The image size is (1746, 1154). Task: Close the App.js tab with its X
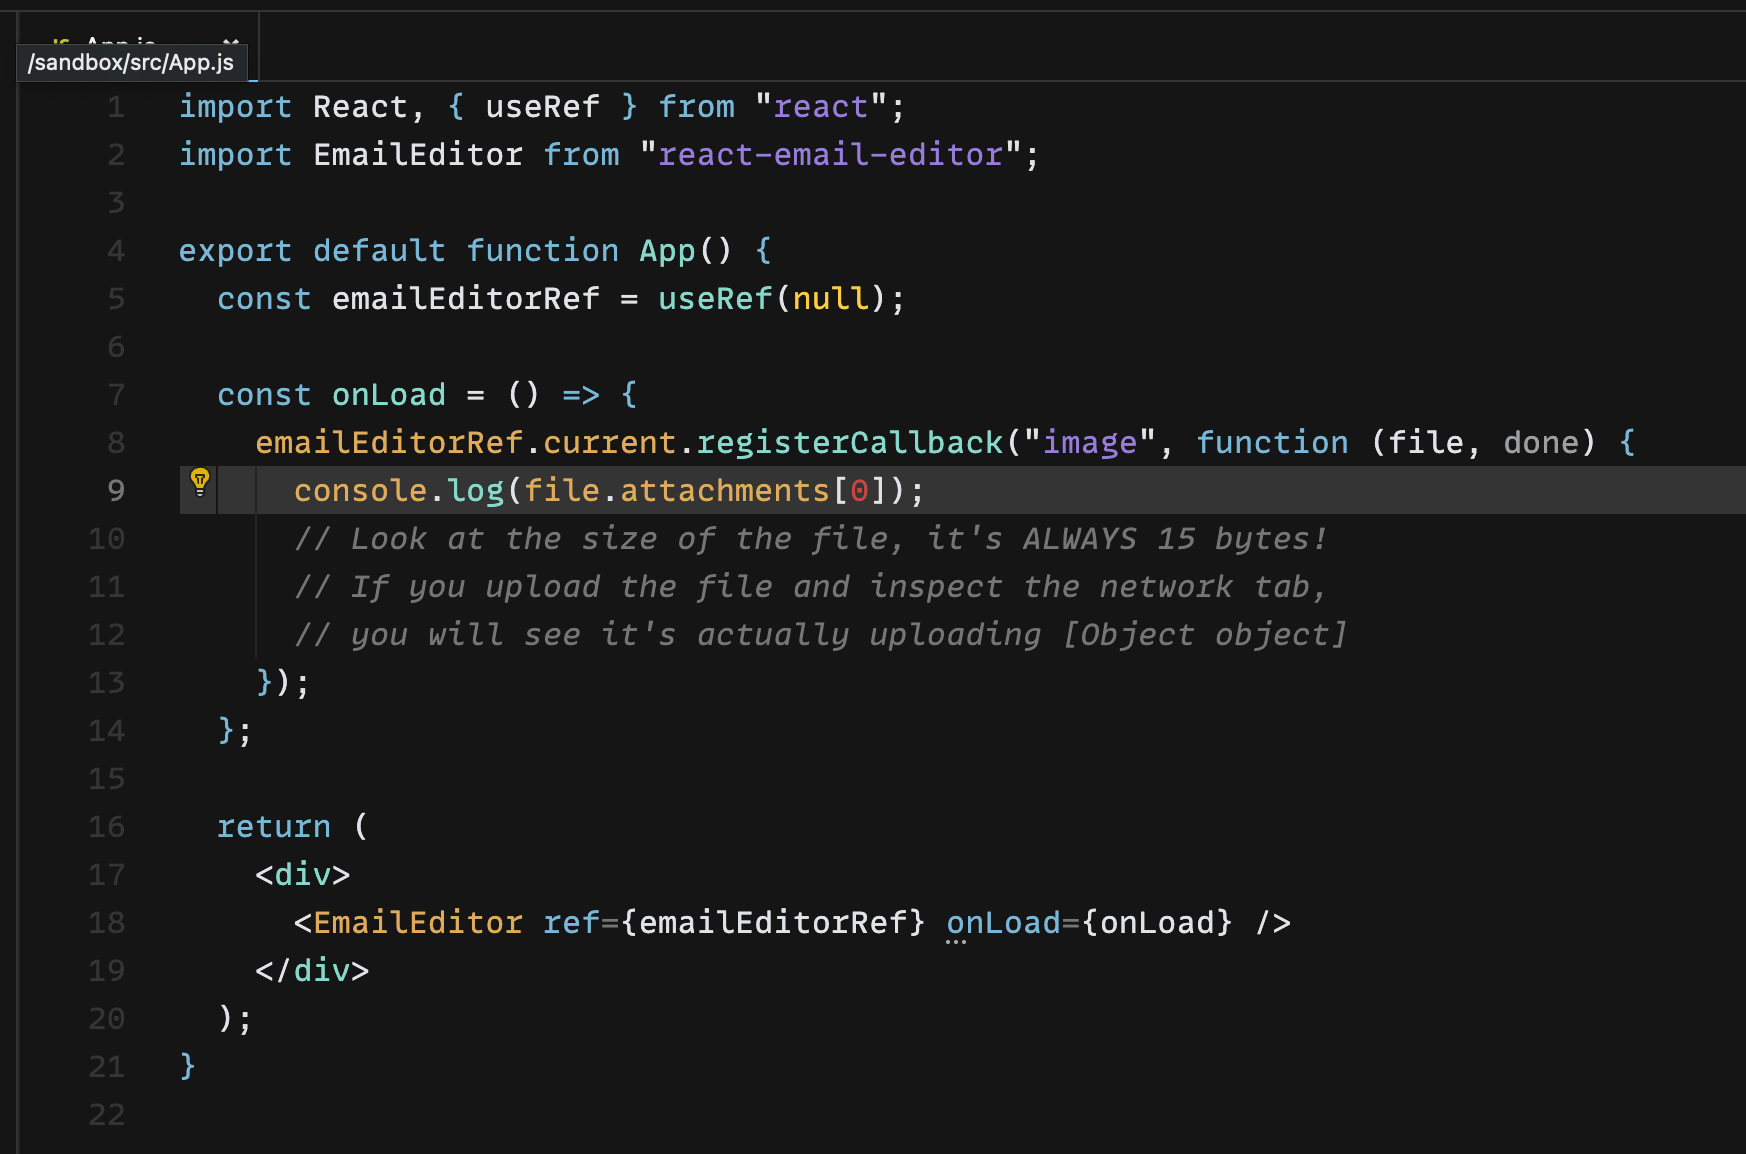click(231, 42)
